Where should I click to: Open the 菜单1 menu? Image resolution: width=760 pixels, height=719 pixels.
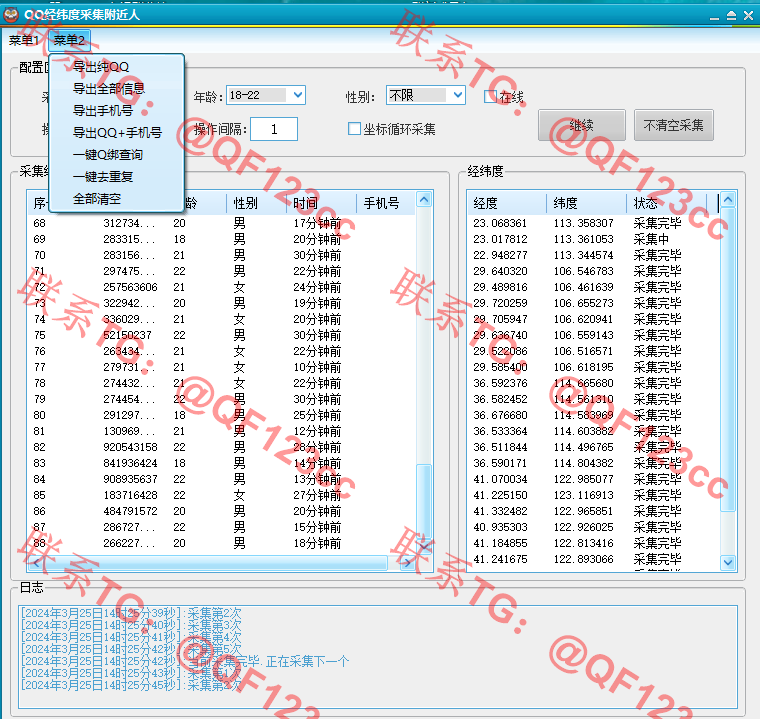pyautogui.click(x=23, y=40)
